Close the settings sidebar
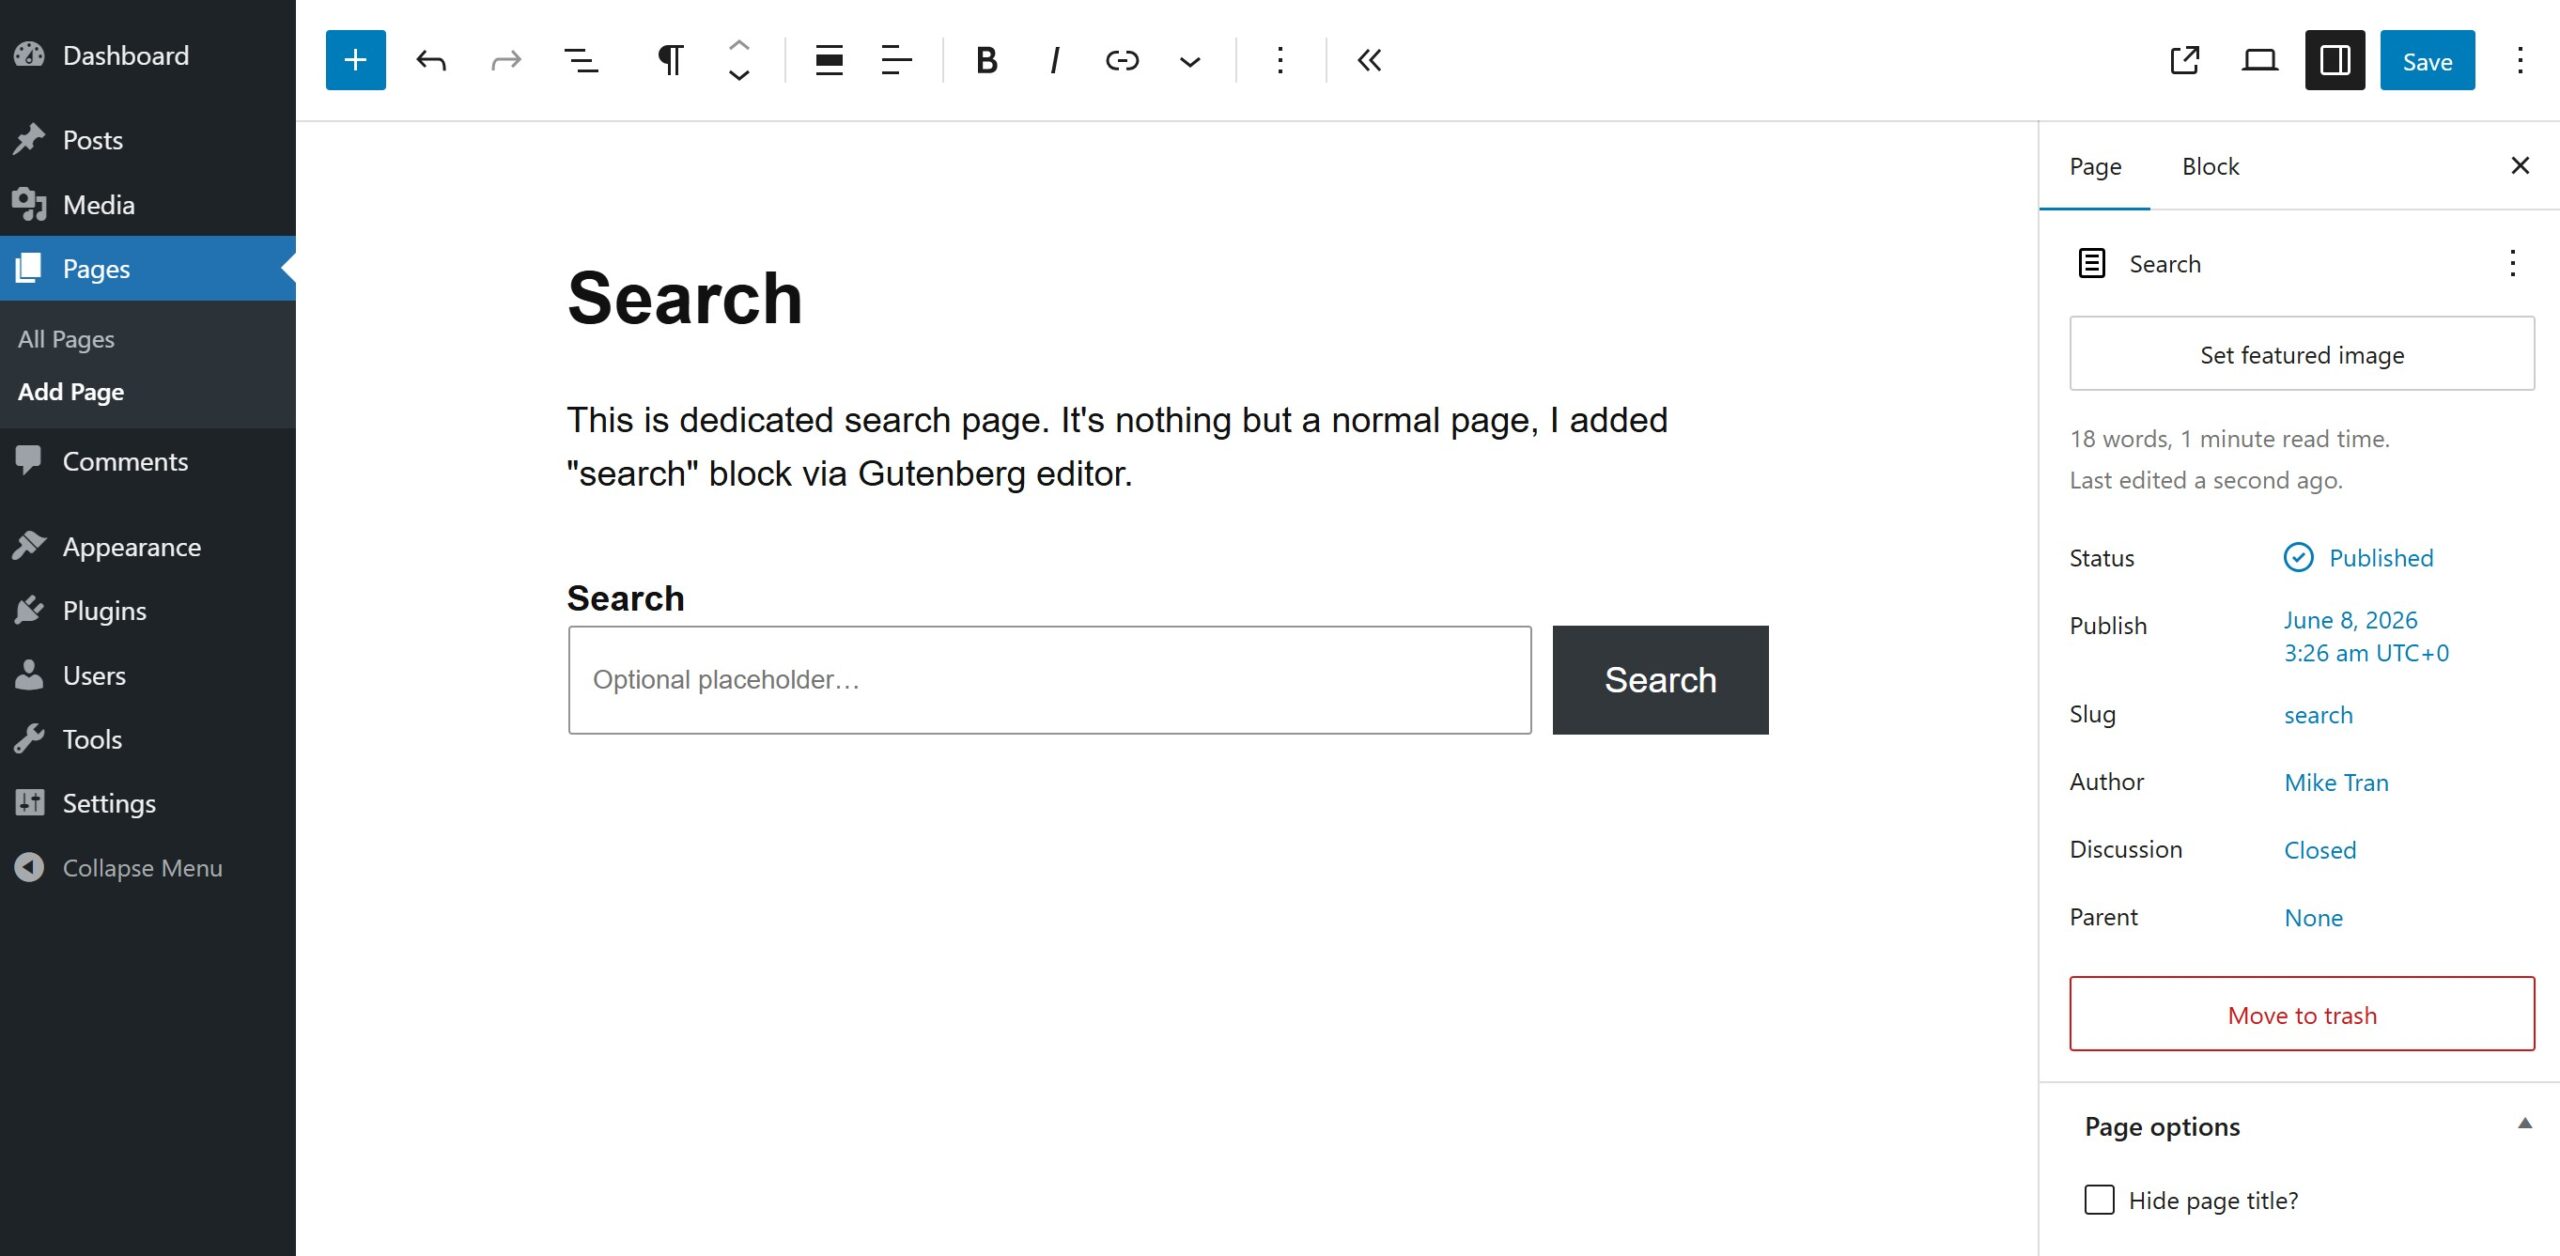The height and width of the screenshot is (1256, 2560). [x=2520, y=165]
